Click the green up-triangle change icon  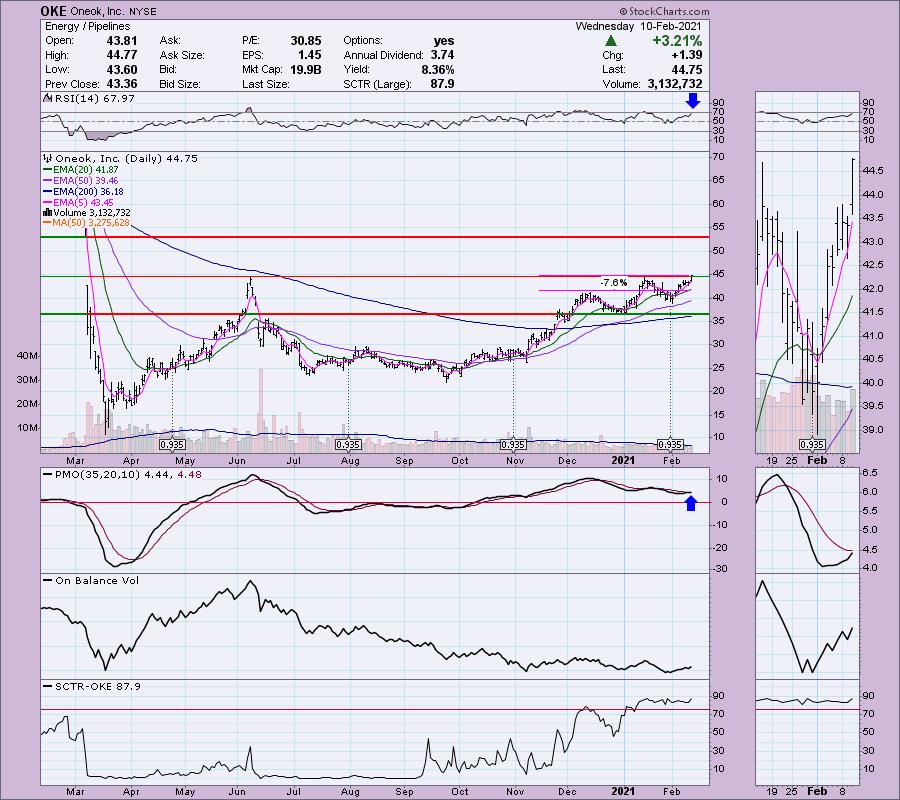pos(611,41)
